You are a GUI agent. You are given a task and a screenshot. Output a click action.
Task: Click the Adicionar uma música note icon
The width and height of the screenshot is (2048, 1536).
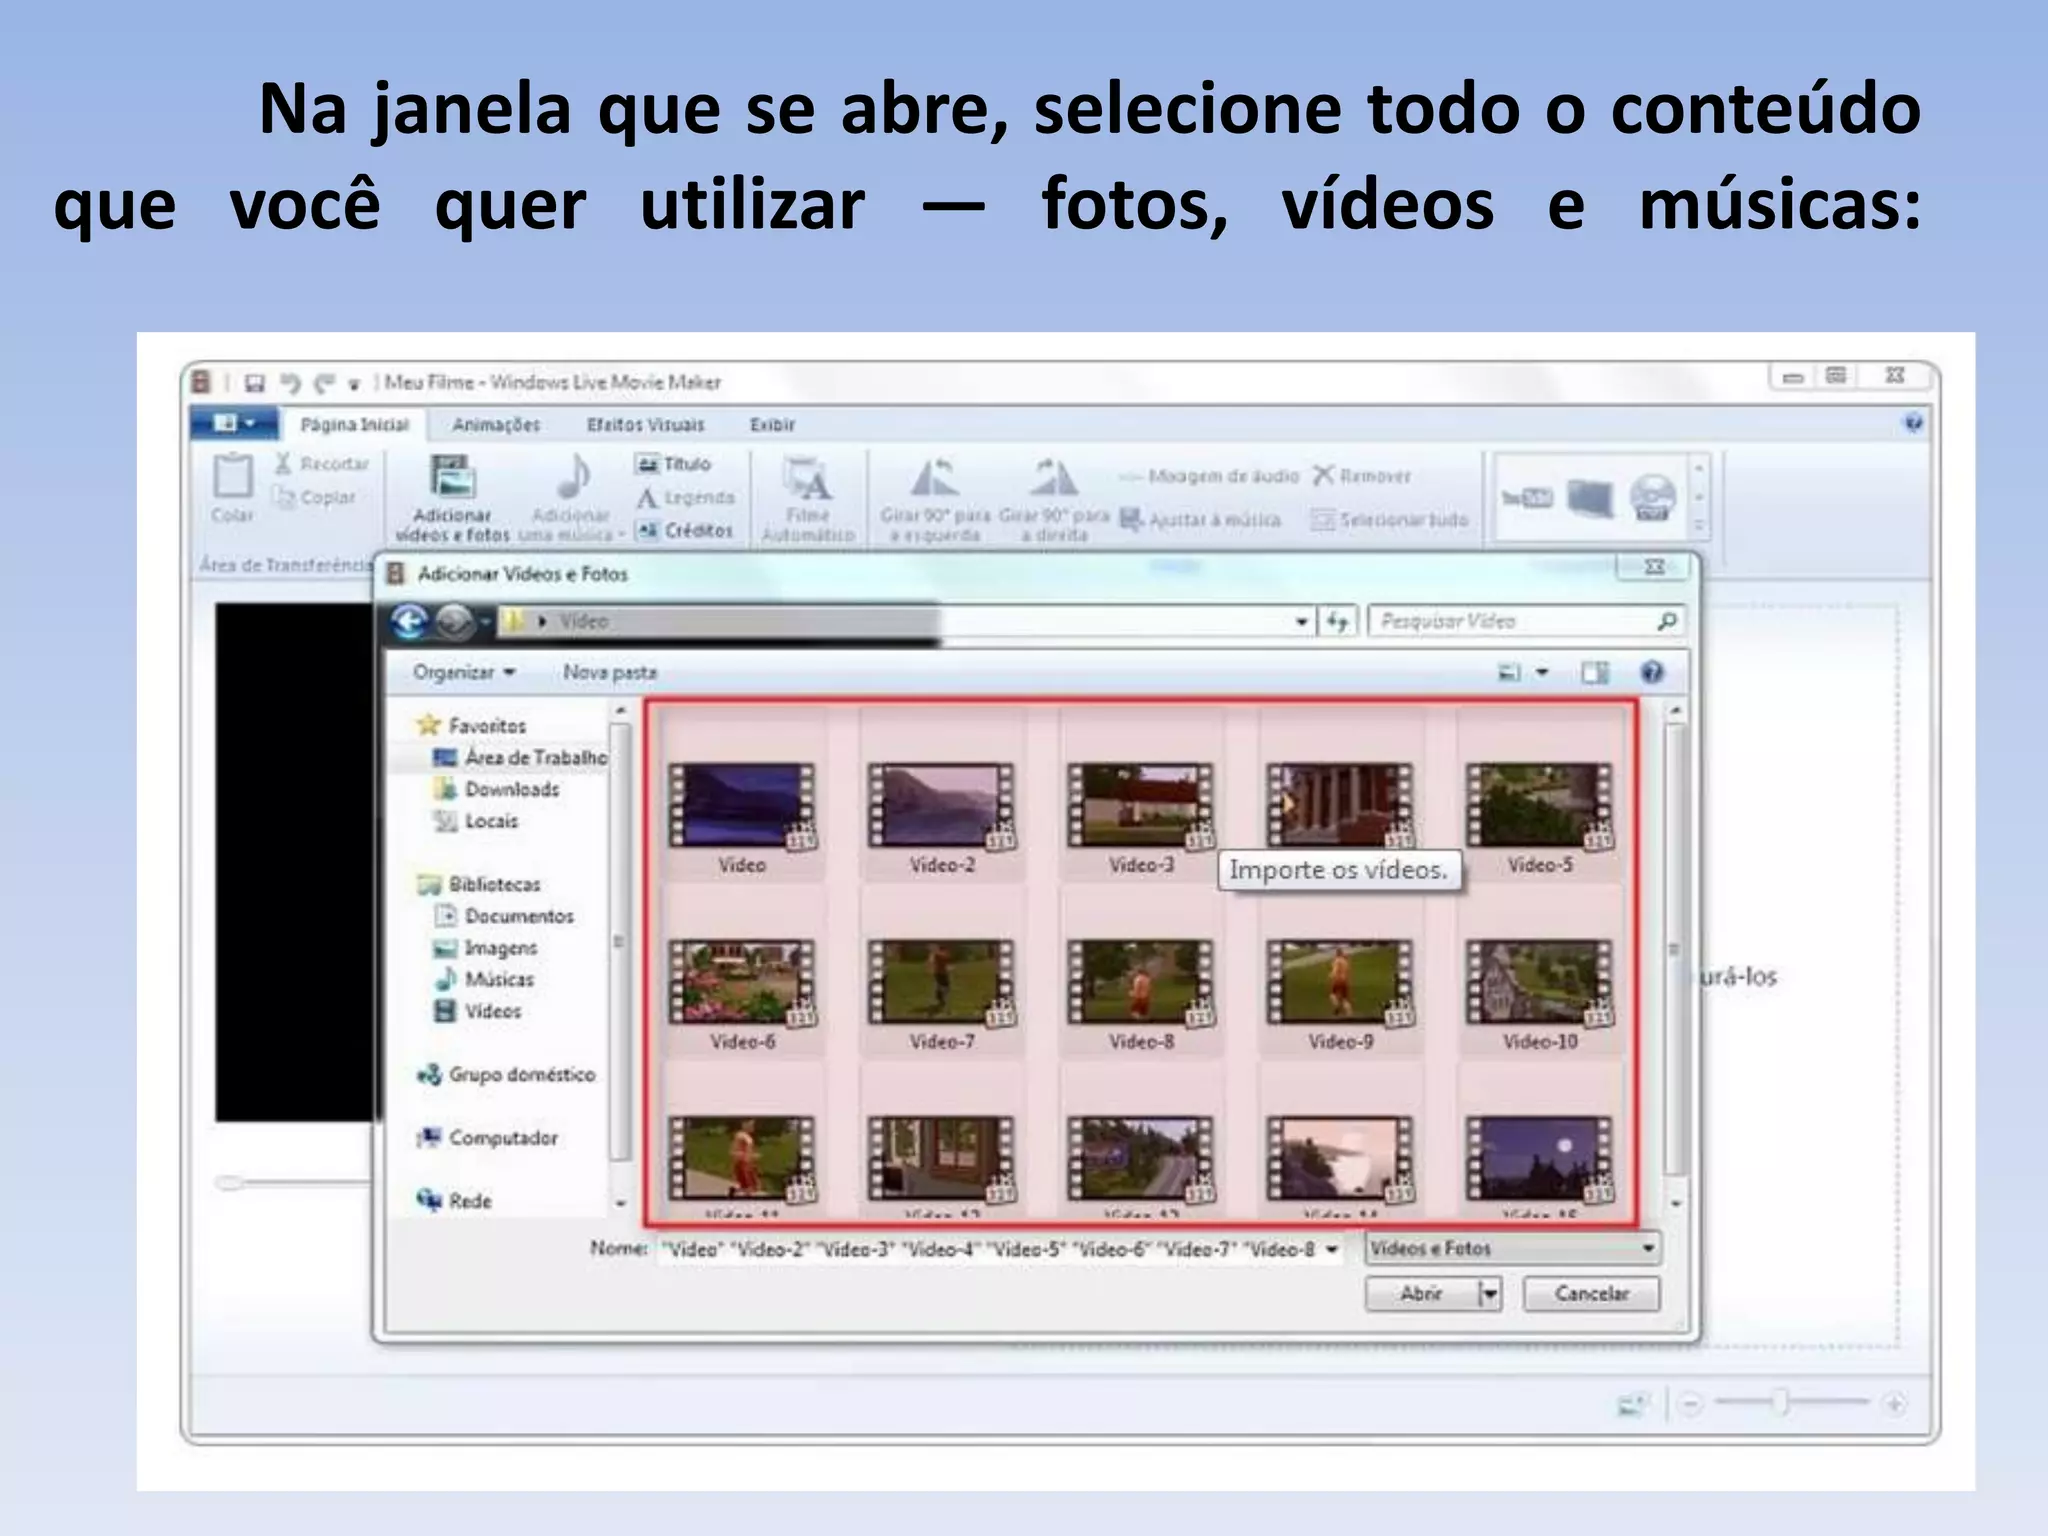(572, 476)
